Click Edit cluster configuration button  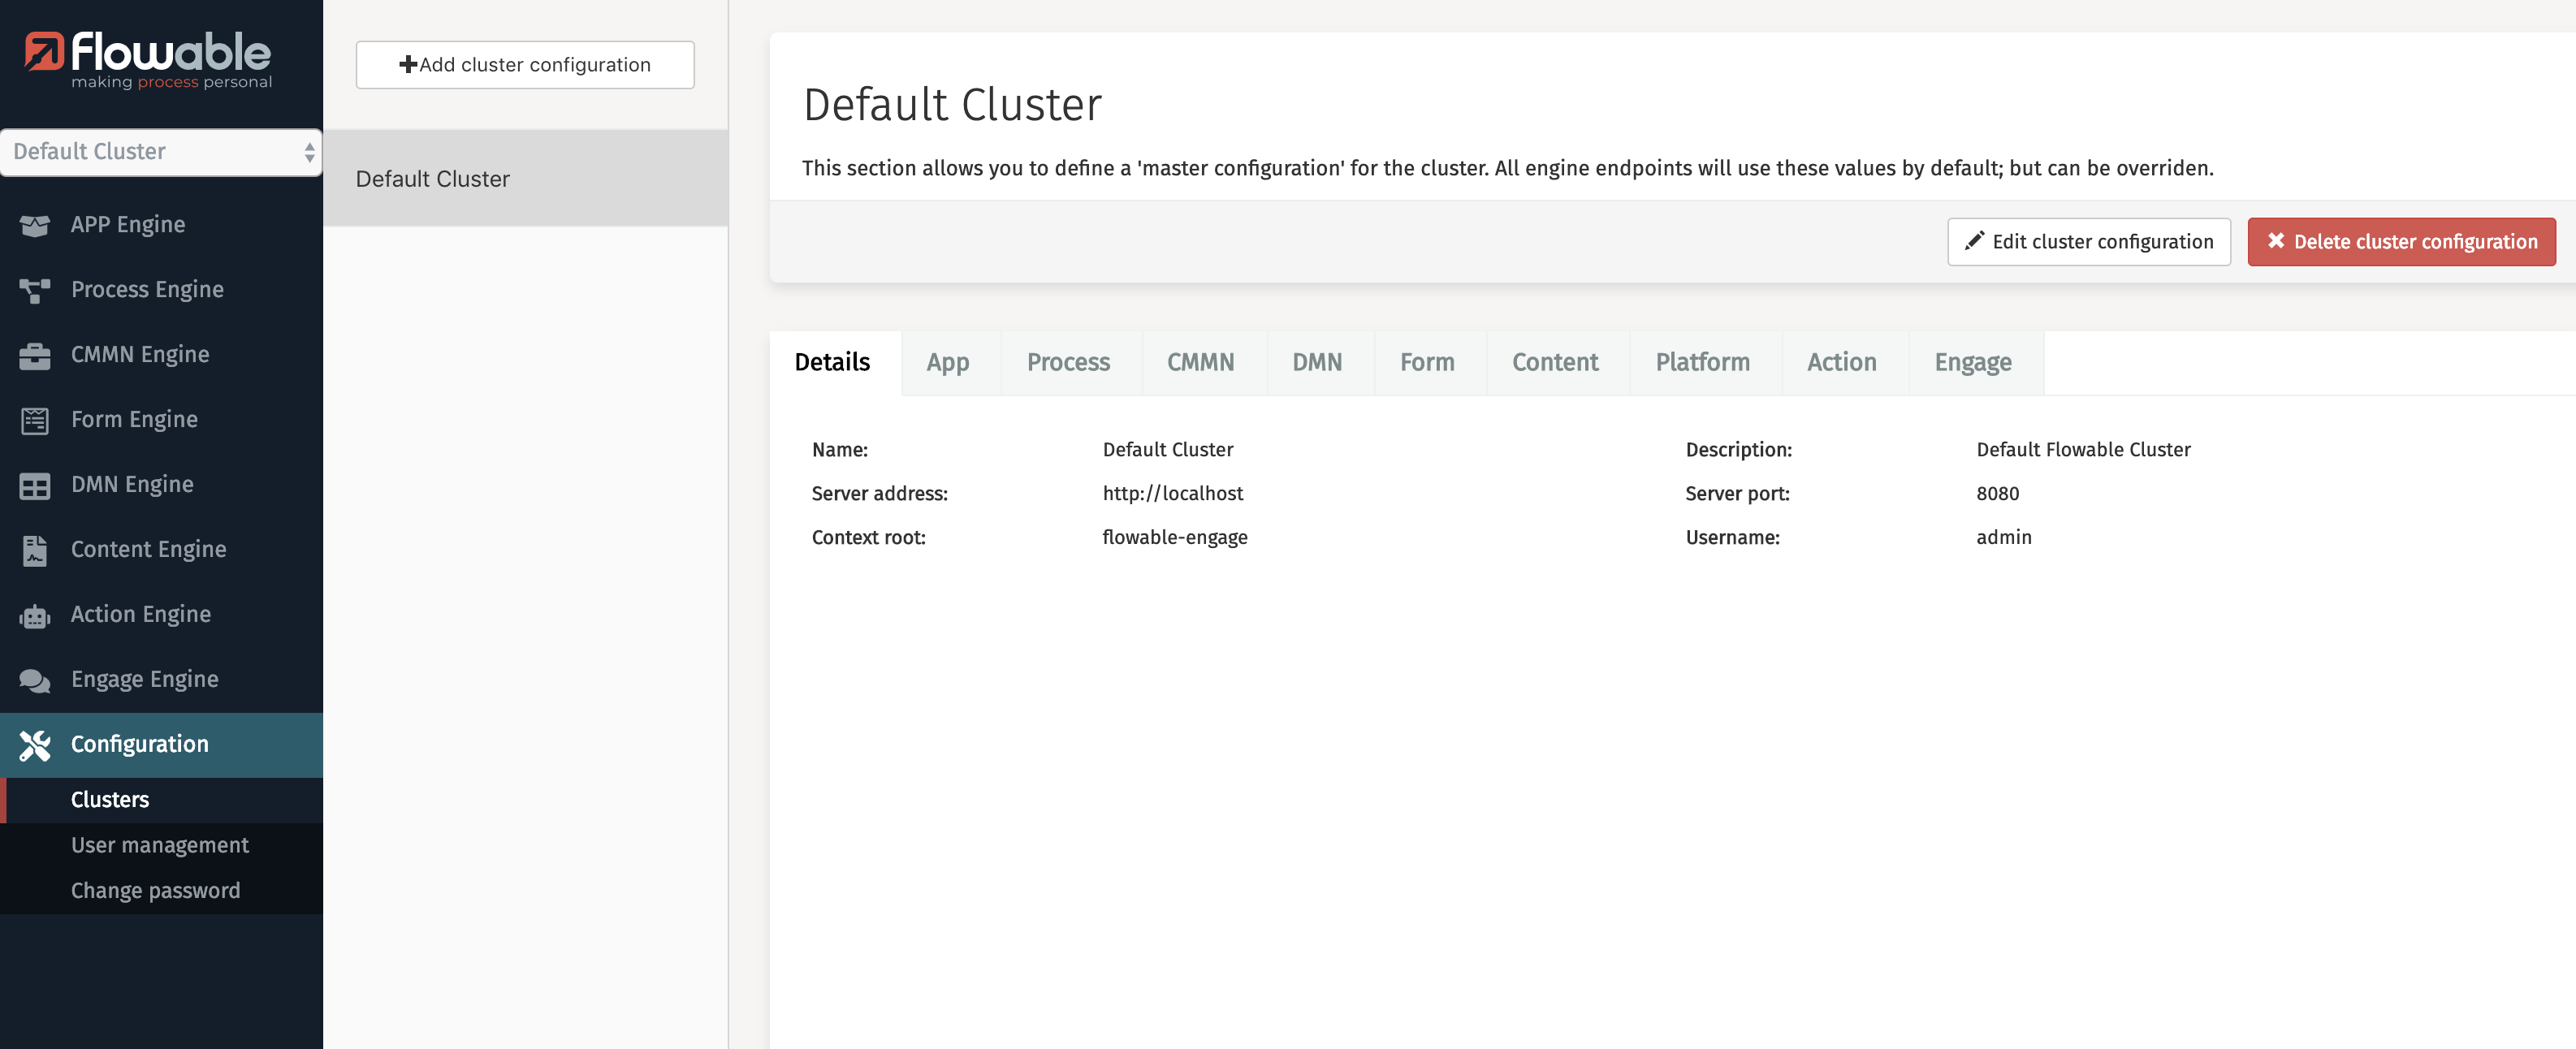coord(2088,242)
